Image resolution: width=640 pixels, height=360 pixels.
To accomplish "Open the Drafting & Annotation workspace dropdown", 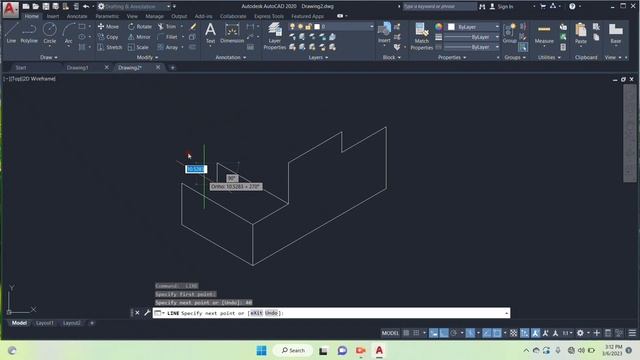I will (x=134, y=7).
